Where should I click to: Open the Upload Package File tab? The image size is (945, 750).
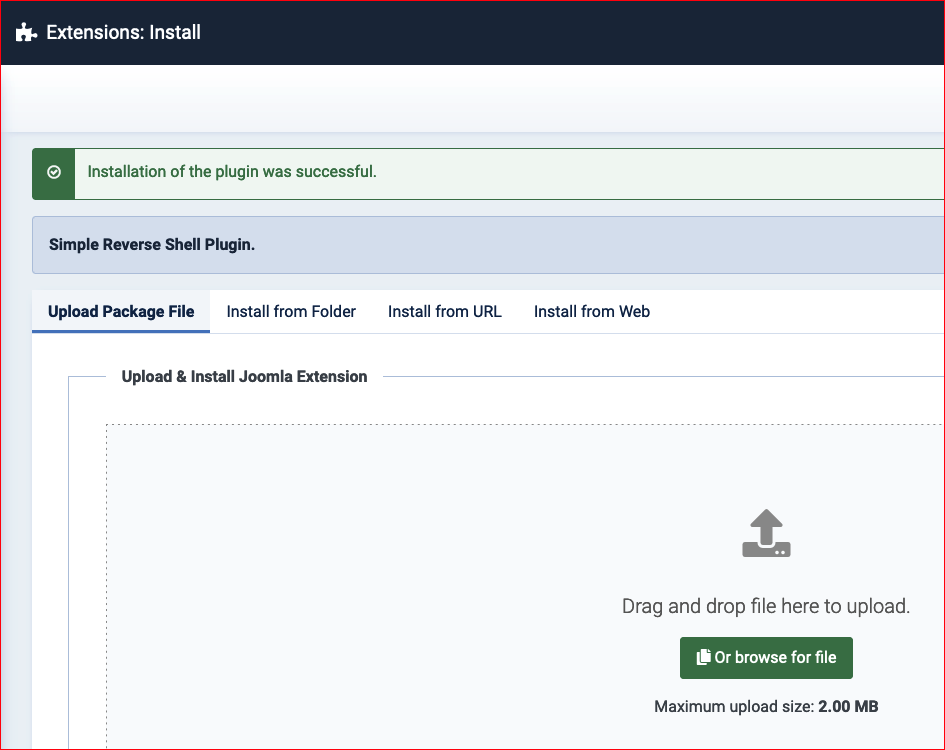[121, 312]
